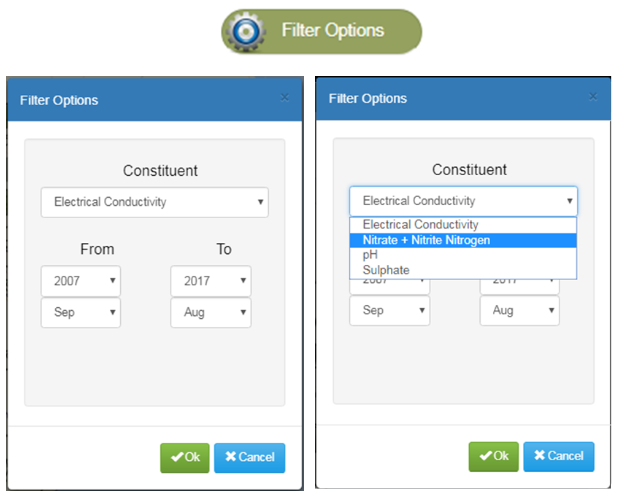Open Sep month dropdown in right dialog
The width and height of the screenshot is (618, 497).
pos(390,311)
